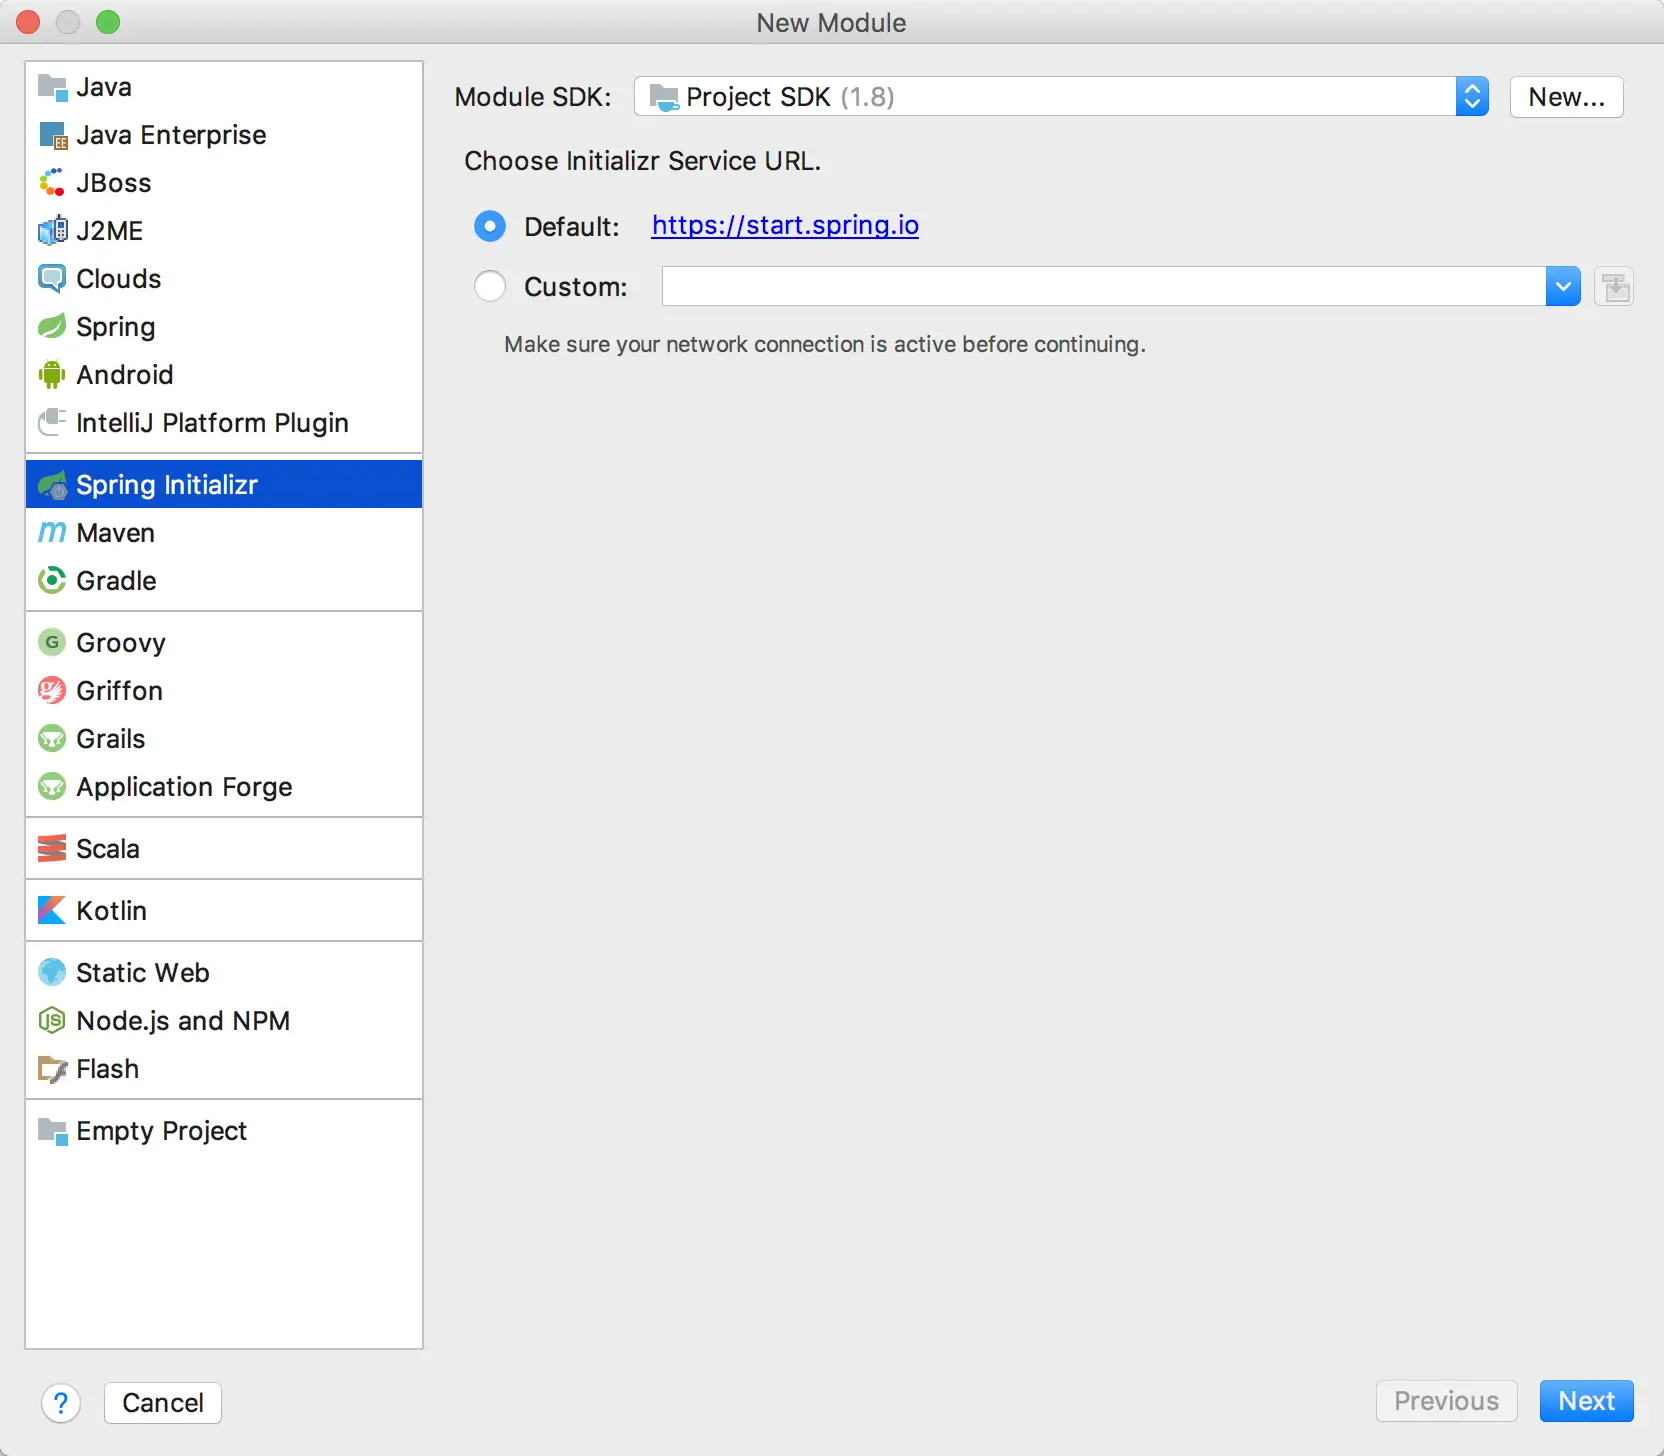Viewport: 1664px width, 1456px height.
Task: Select Spring Initializr in the list
Action: point(224,485)
